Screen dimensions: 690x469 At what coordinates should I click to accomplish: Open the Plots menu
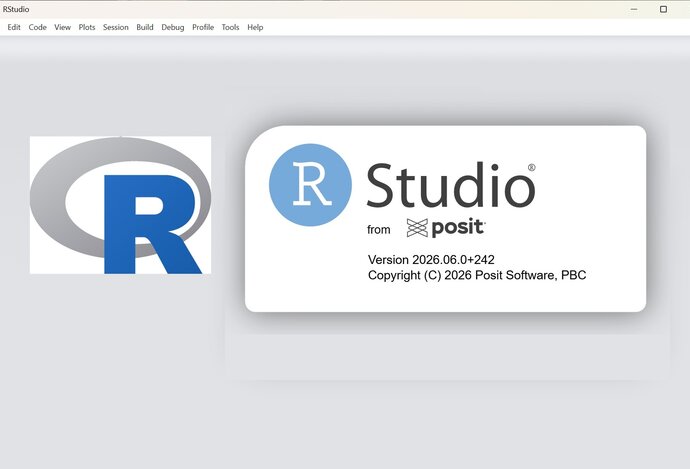pos(87,27)
